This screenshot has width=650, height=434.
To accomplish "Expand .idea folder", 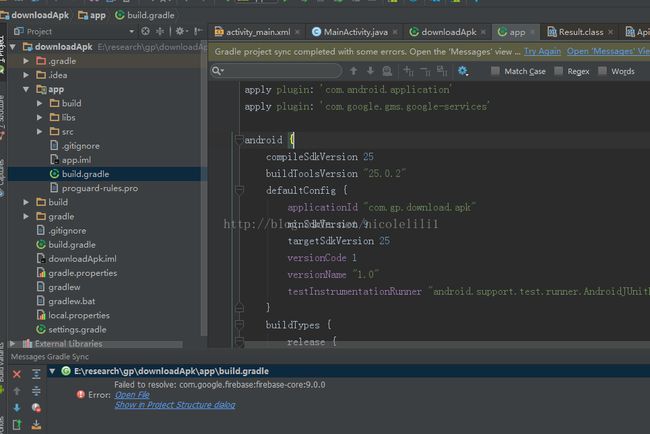I will pyautogui.click(x=26, y=75).
